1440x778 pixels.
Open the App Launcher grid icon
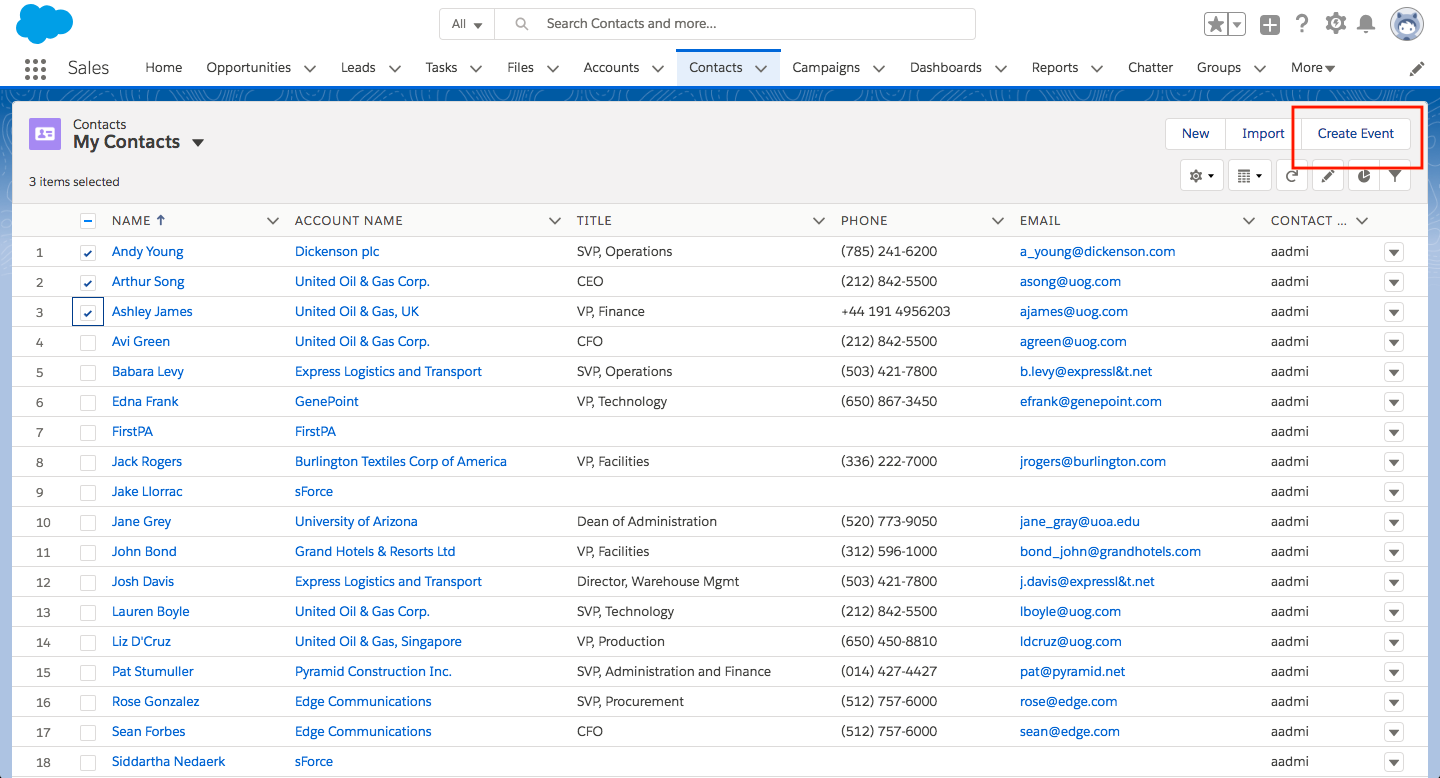click(x=35, y=68)
